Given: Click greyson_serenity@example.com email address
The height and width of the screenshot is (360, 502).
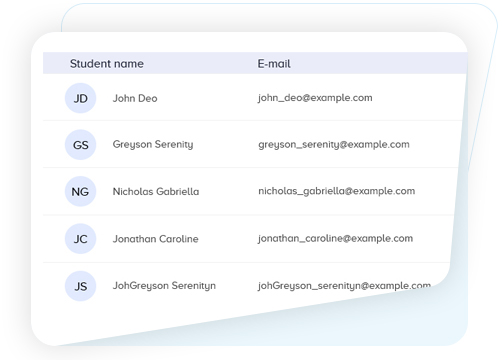Looking at the screenshot, I should coord(334,145).
